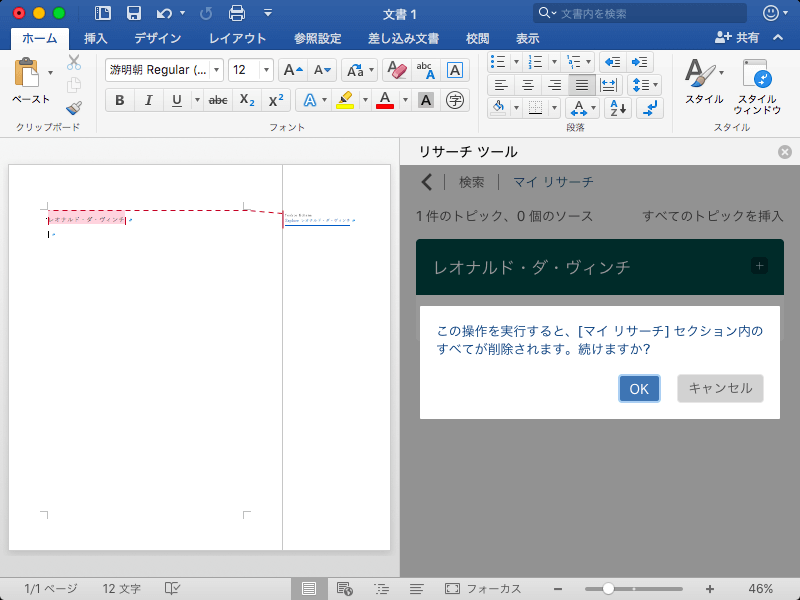This screenshot has height=600, width=800.
Task: Toggle strikethrough on the text
Action: pos(217,100)
